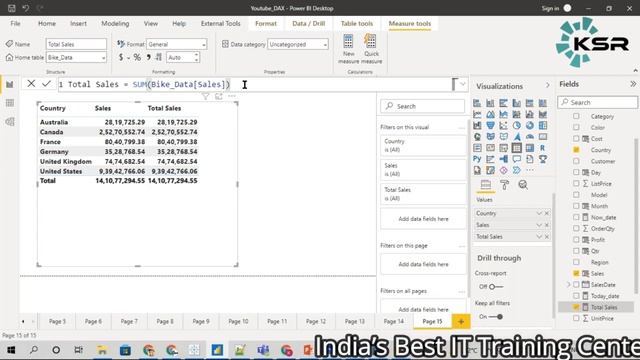The image size is (640, 360).
Task: Open Country value field options arrow
Action: point(539,213)
